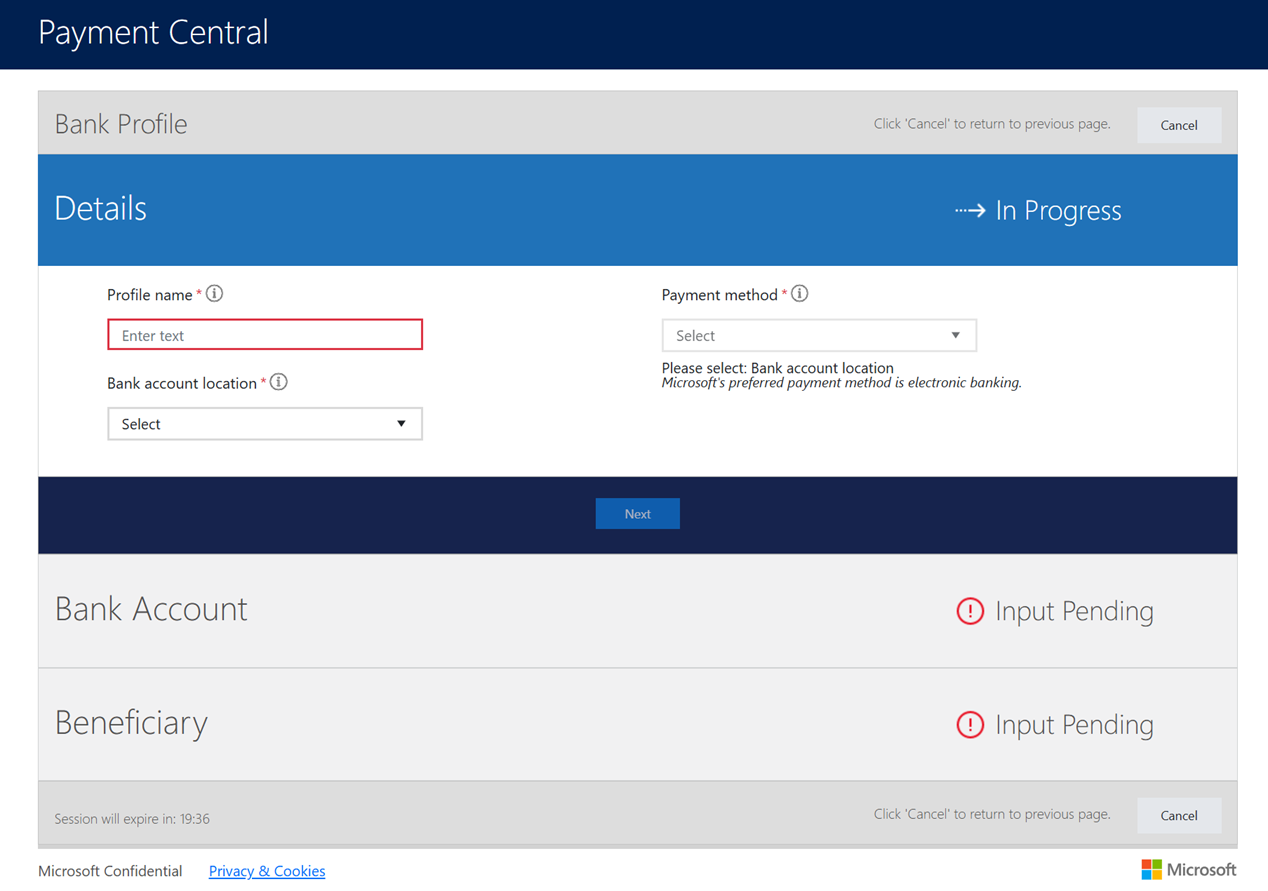Expand the Beneficiary section
The width and height of the screenshot is (1268, 891).
tap(131, 723)
